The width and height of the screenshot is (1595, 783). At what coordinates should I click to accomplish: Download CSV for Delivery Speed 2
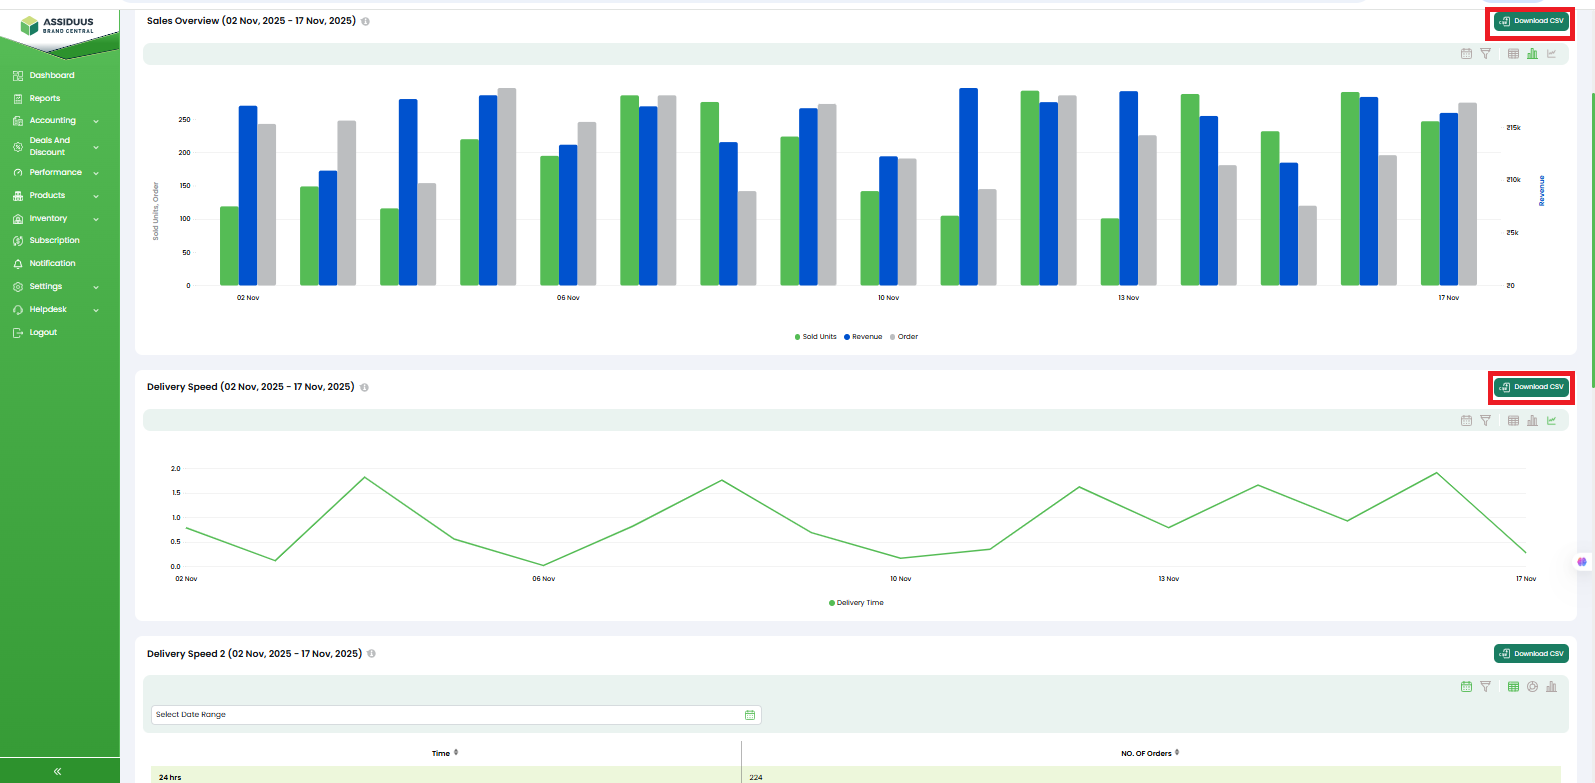[x=1530, y=654]
